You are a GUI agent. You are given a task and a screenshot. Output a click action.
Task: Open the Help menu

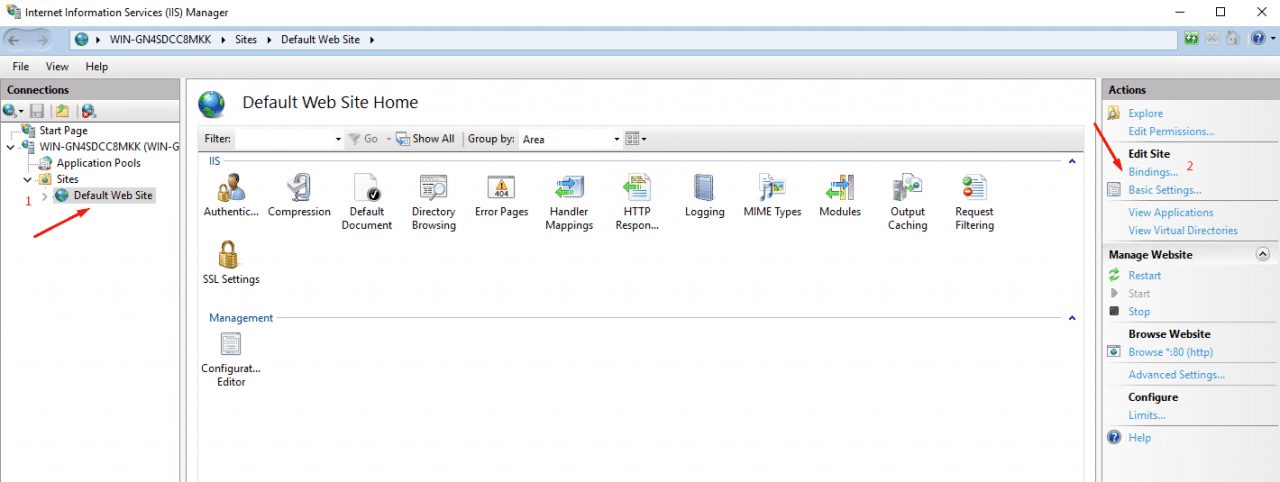[96, 66]
